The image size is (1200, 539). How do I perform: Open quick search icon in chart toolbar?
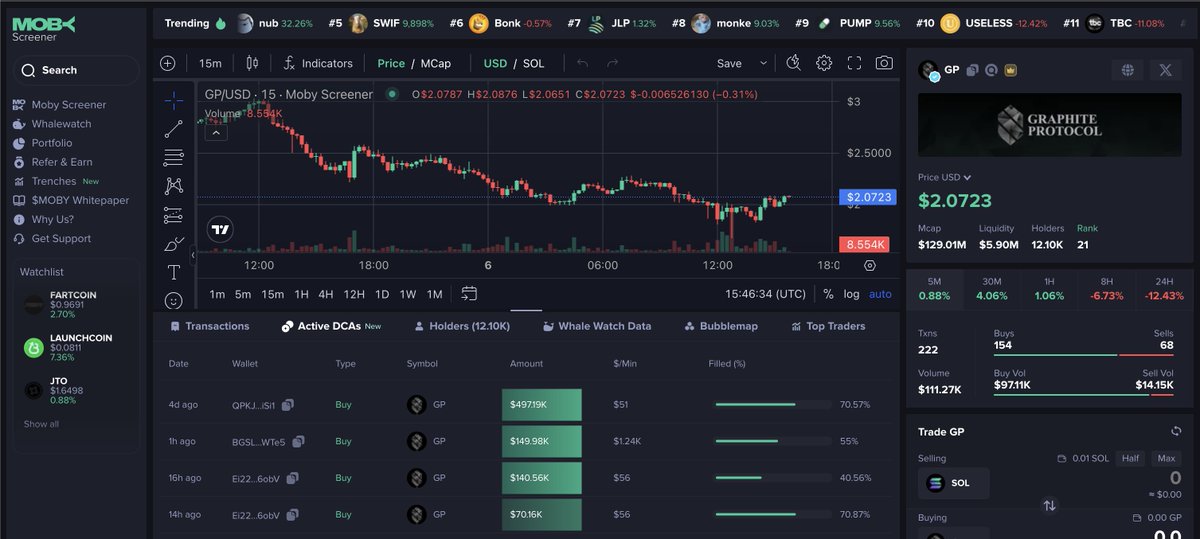pyautogui.click(x=793, y=63)
